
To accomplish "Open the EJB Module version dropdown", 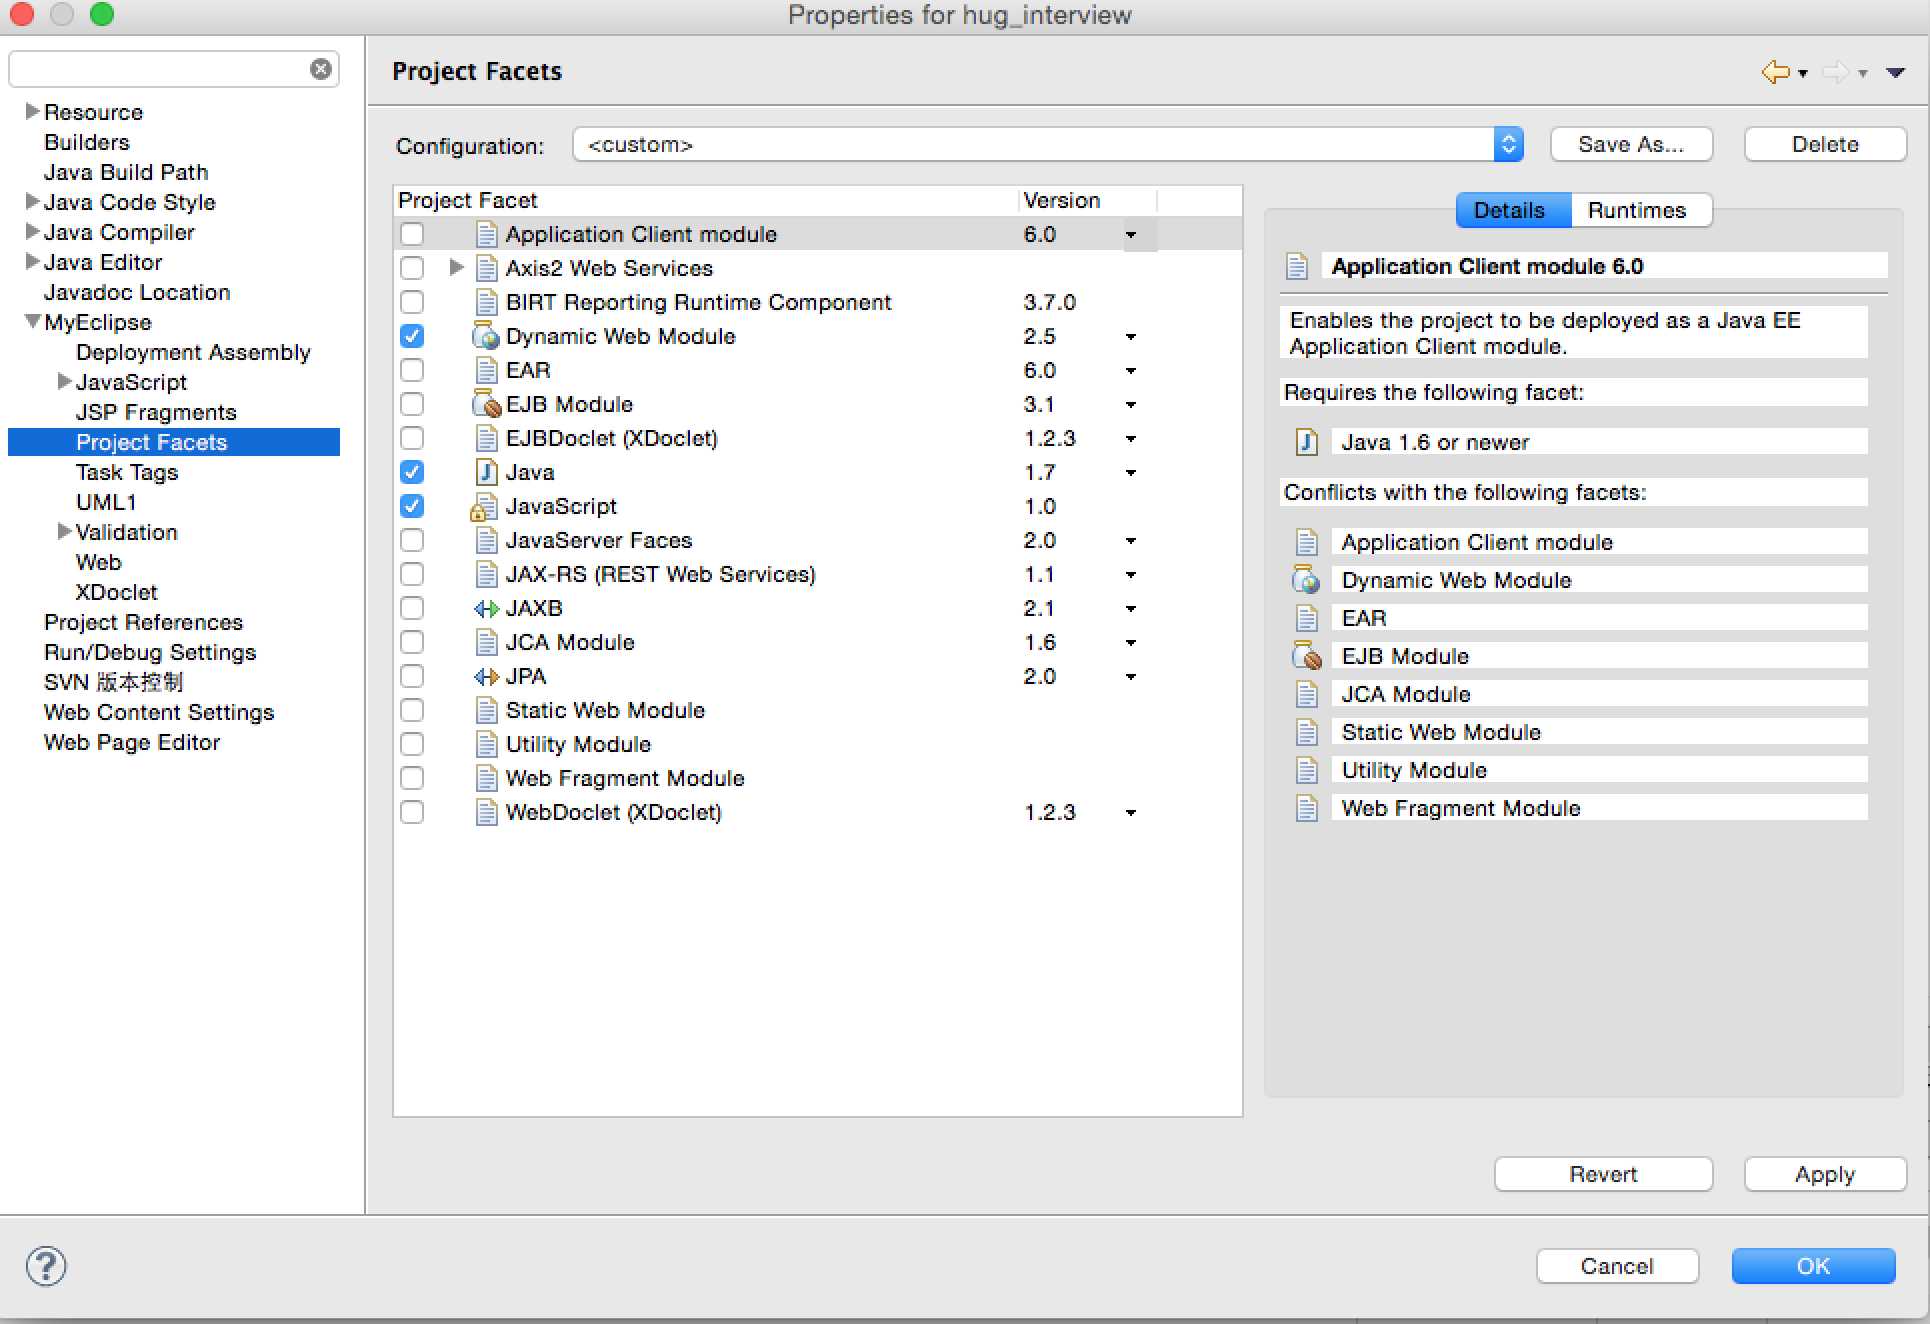I will click(1131, 405).
